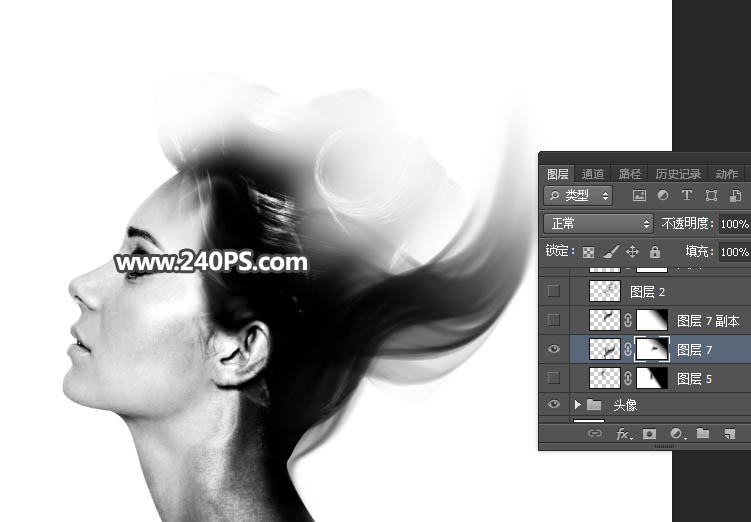Screen dimensions: 751x522
Task: Click the 图层 2 layer name
Action: [647, 292]
